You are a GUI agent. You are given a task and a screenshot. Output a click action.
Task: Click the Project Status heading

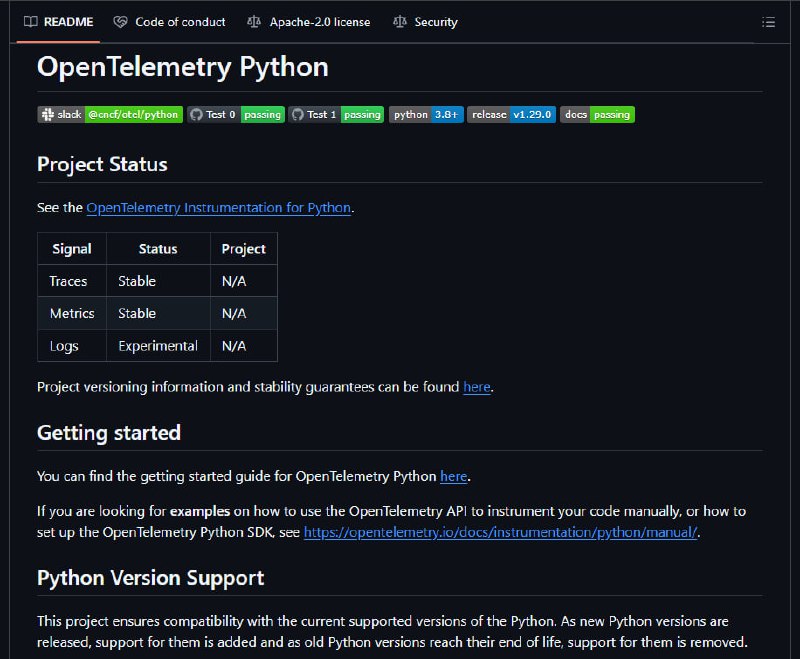102,164
